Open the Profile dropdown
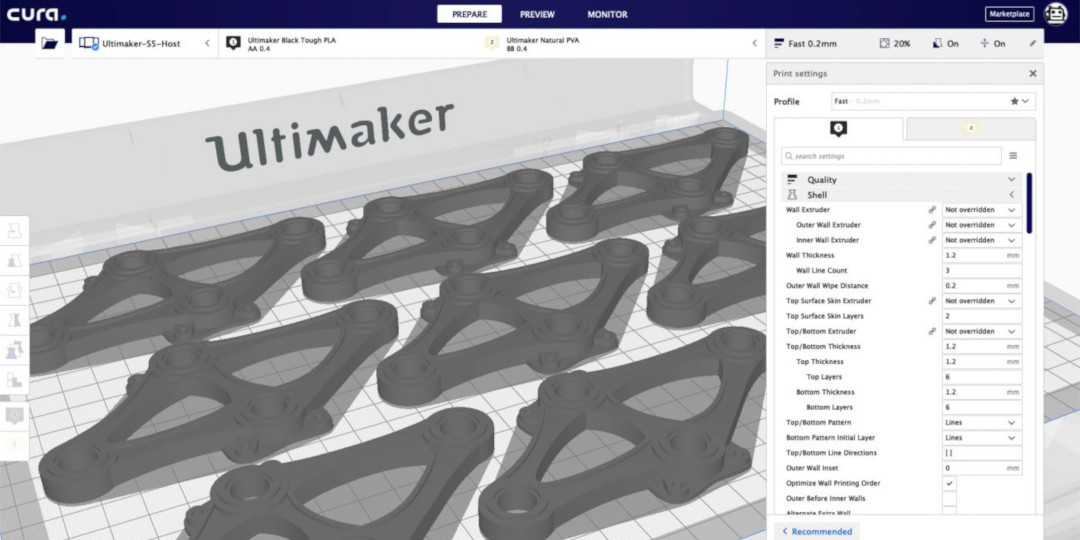1080x540 pixels. [933, 101]
